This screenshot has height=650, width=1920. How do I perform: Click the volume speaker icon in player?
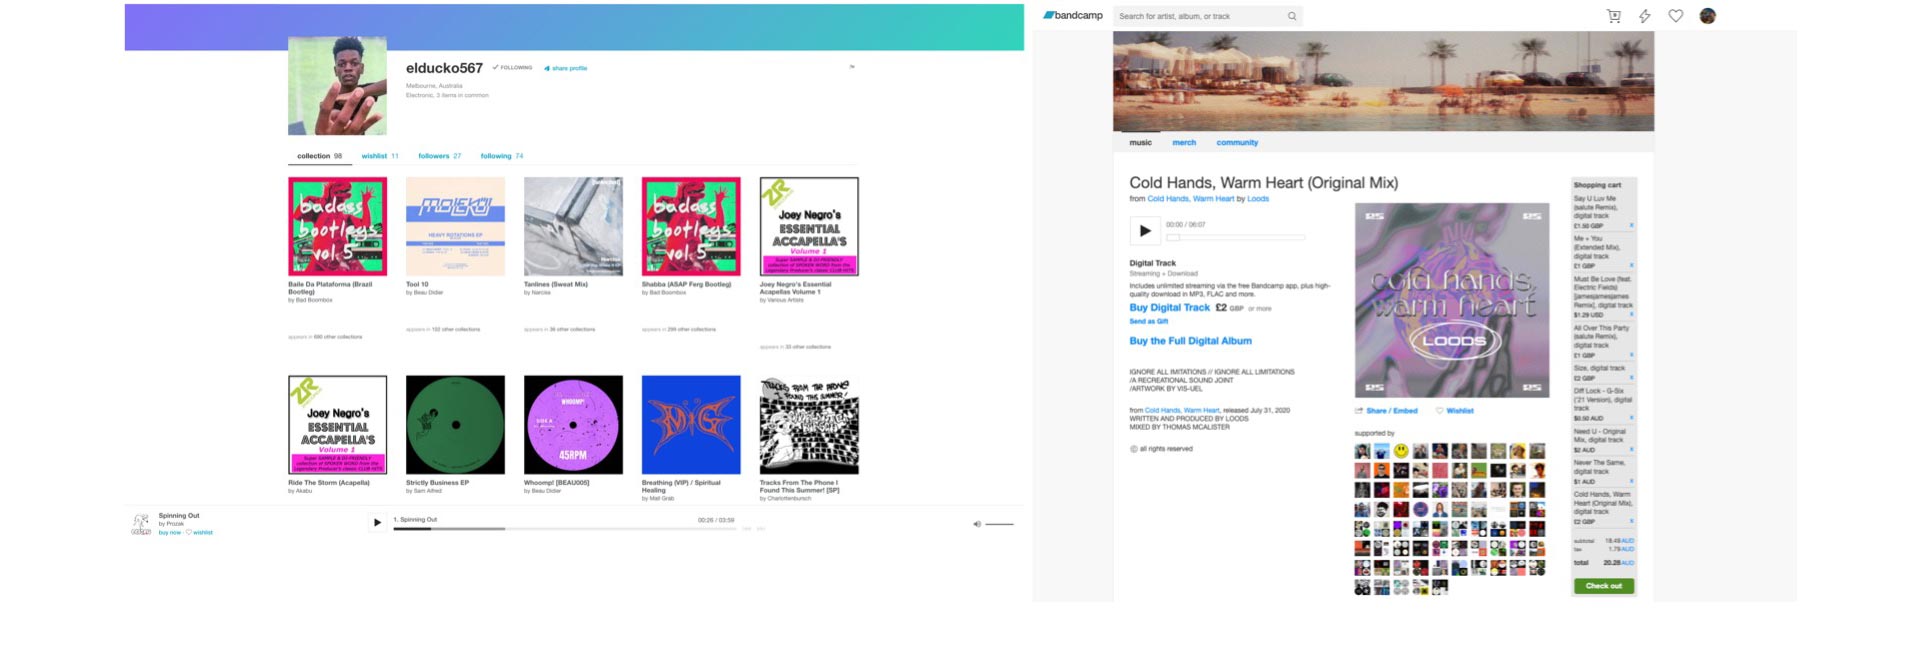977,524
